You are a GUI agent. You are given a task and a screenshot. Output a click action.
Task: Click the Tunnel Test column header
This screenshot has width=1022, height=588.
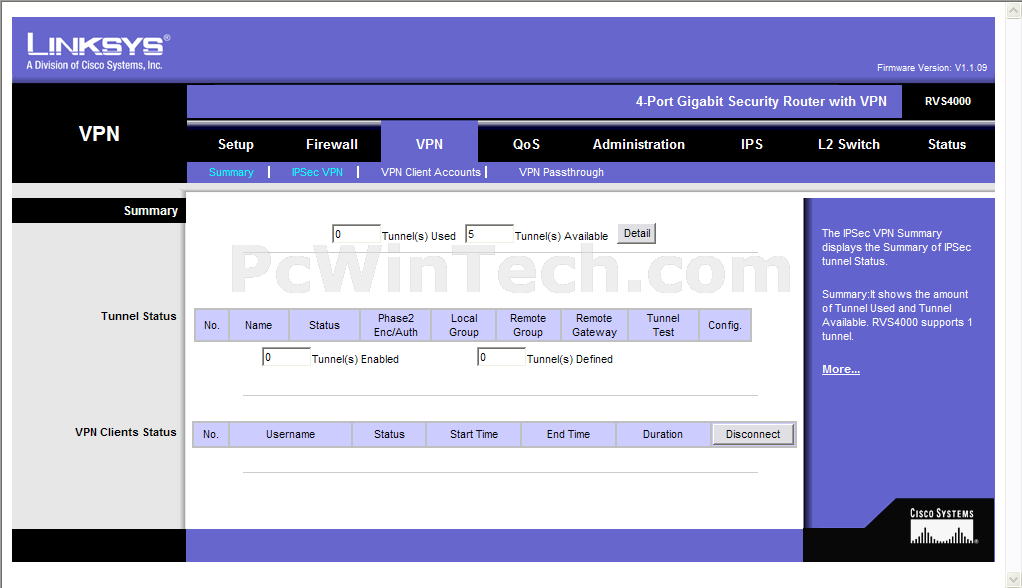click(x=663, y=325)
